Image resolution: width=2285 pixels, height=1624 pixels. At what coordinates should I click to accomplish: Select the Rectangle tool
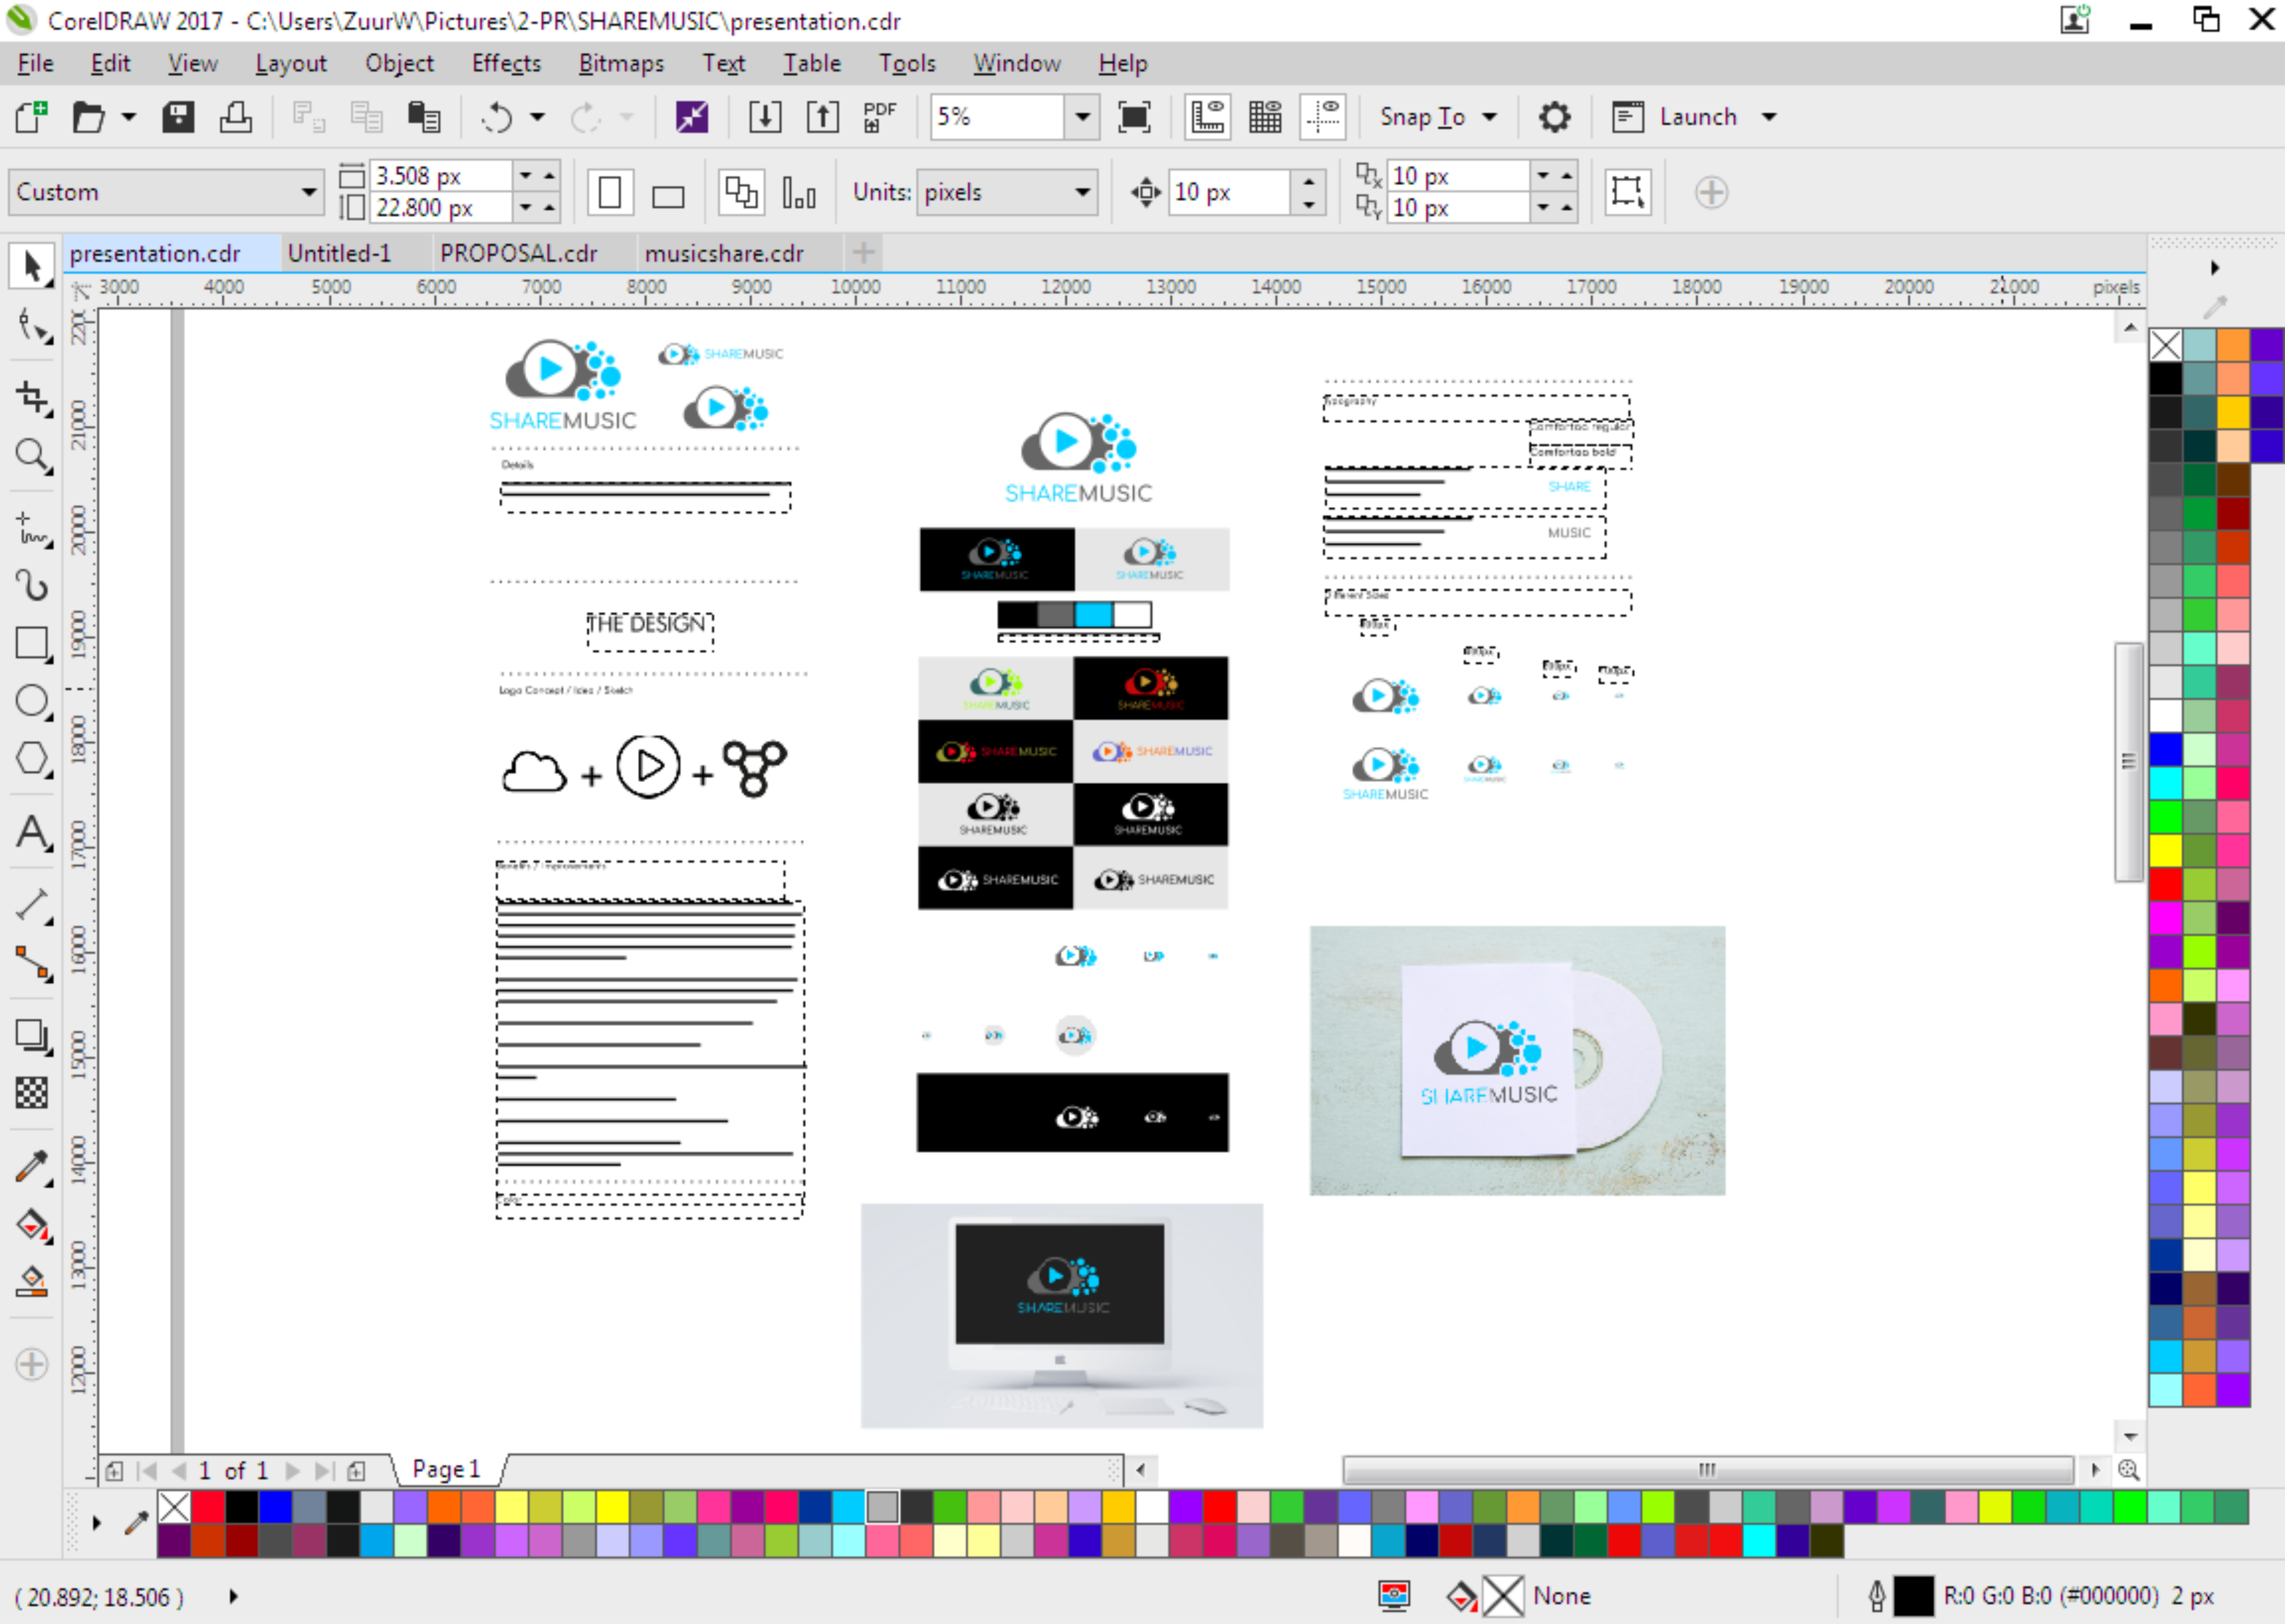(31, 644)
